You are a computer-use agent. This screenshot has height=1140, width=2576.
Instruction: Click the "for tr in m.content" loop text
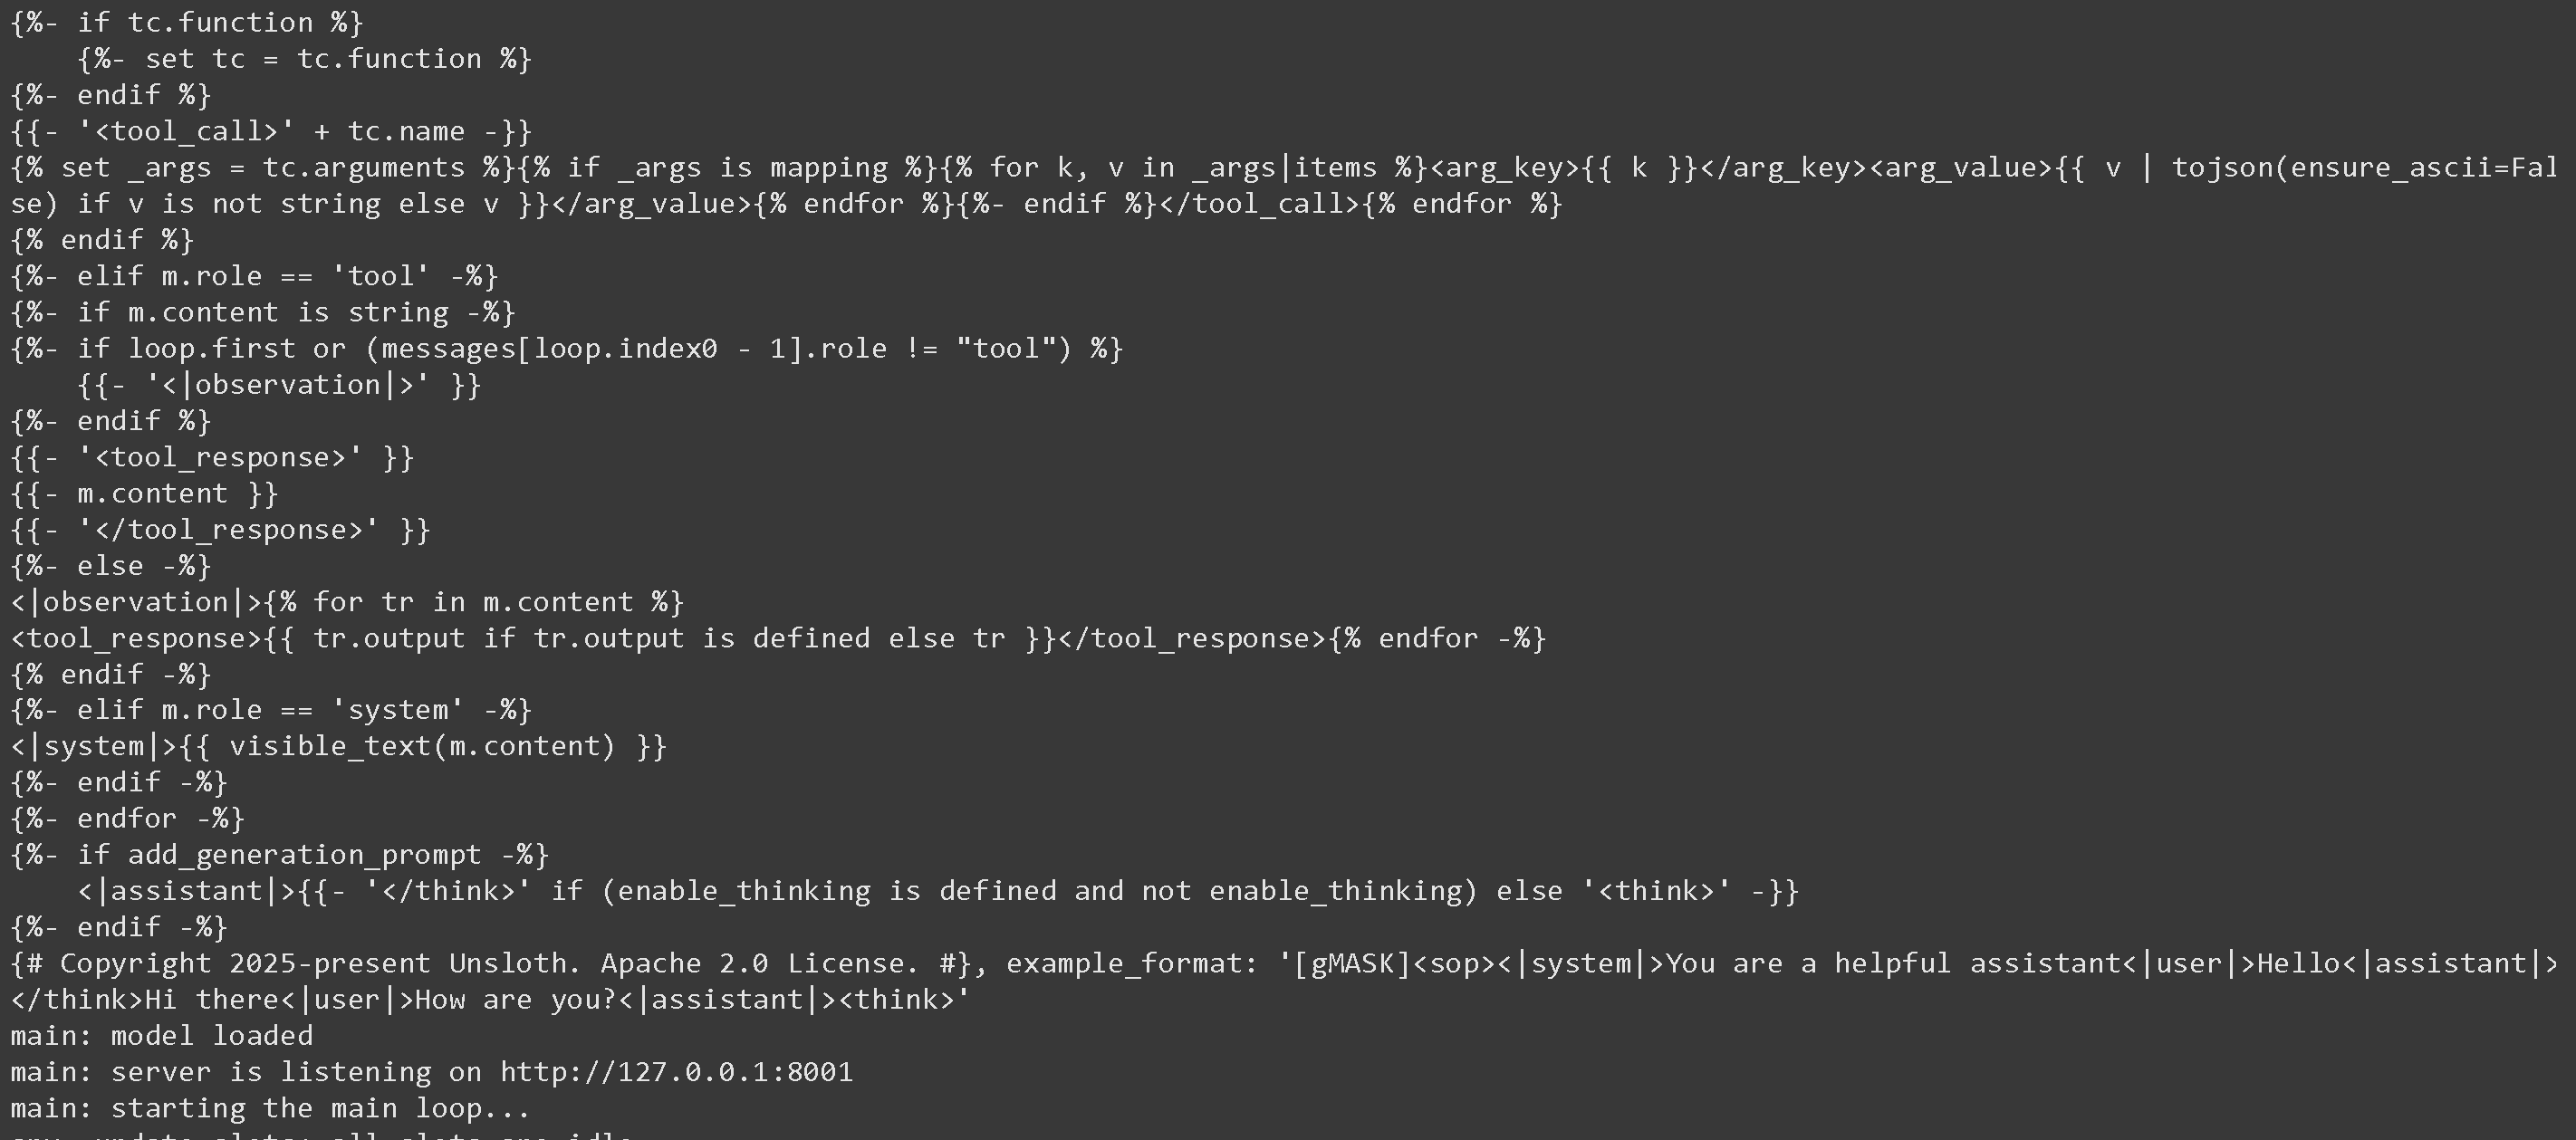click(473, 602)
